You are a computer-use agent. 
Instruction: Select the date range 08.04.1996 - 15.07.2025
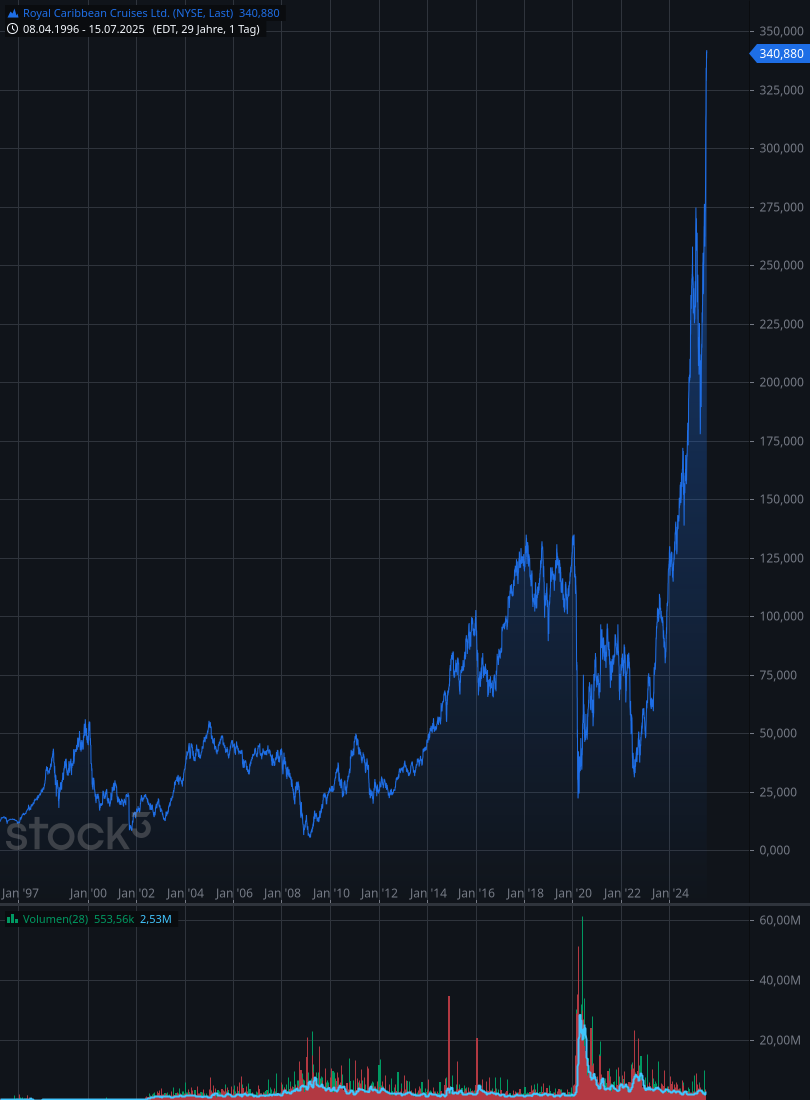[x=83, y=29]
